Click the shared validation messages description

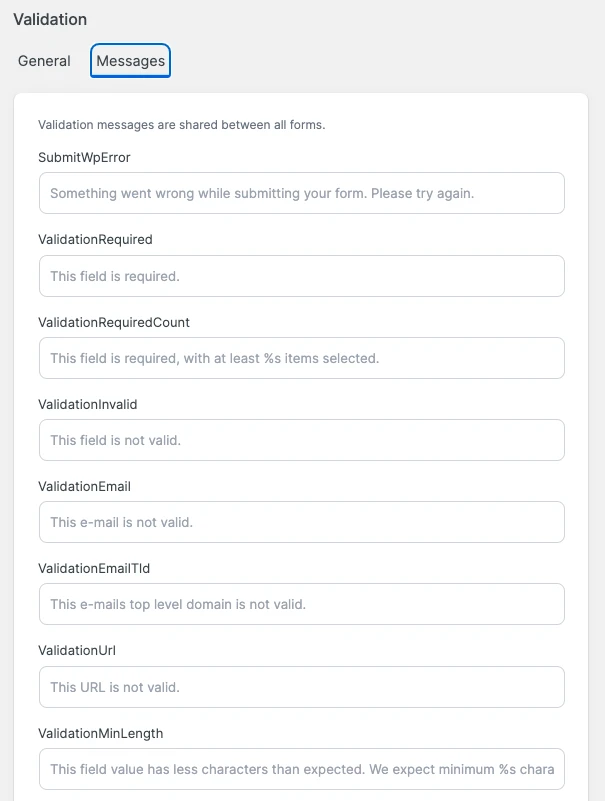pos(181,126)
